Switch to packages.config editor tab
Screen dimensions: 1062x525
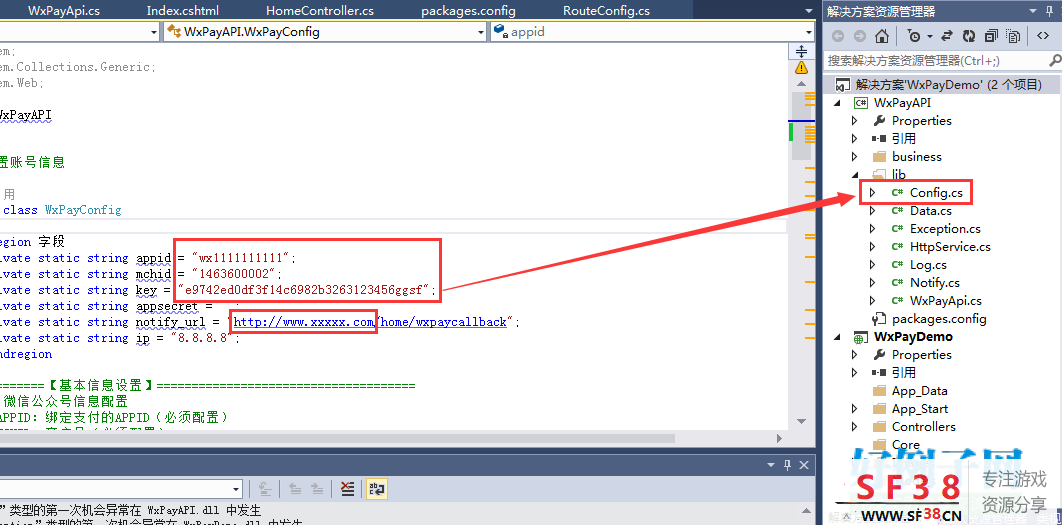(468, 11)
